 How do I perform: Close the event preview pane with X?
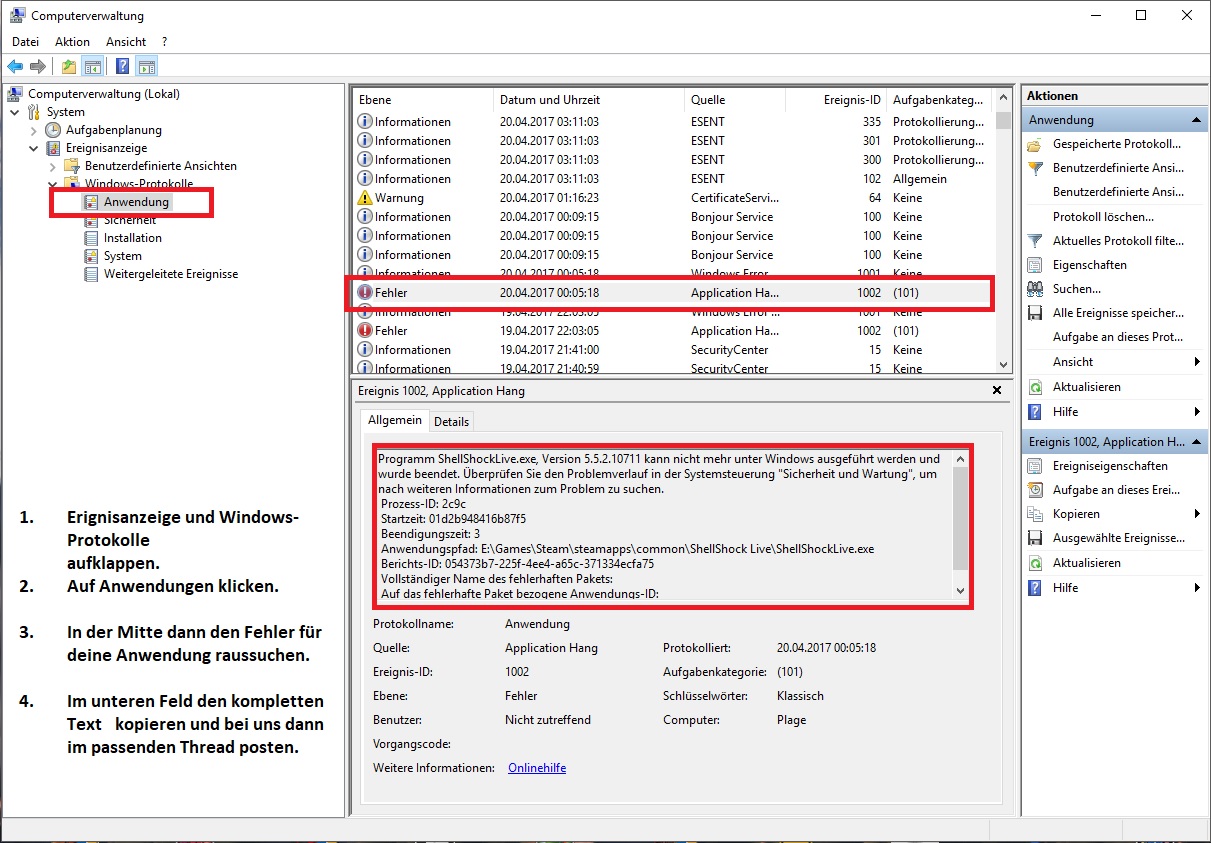[x=996, y=391]
